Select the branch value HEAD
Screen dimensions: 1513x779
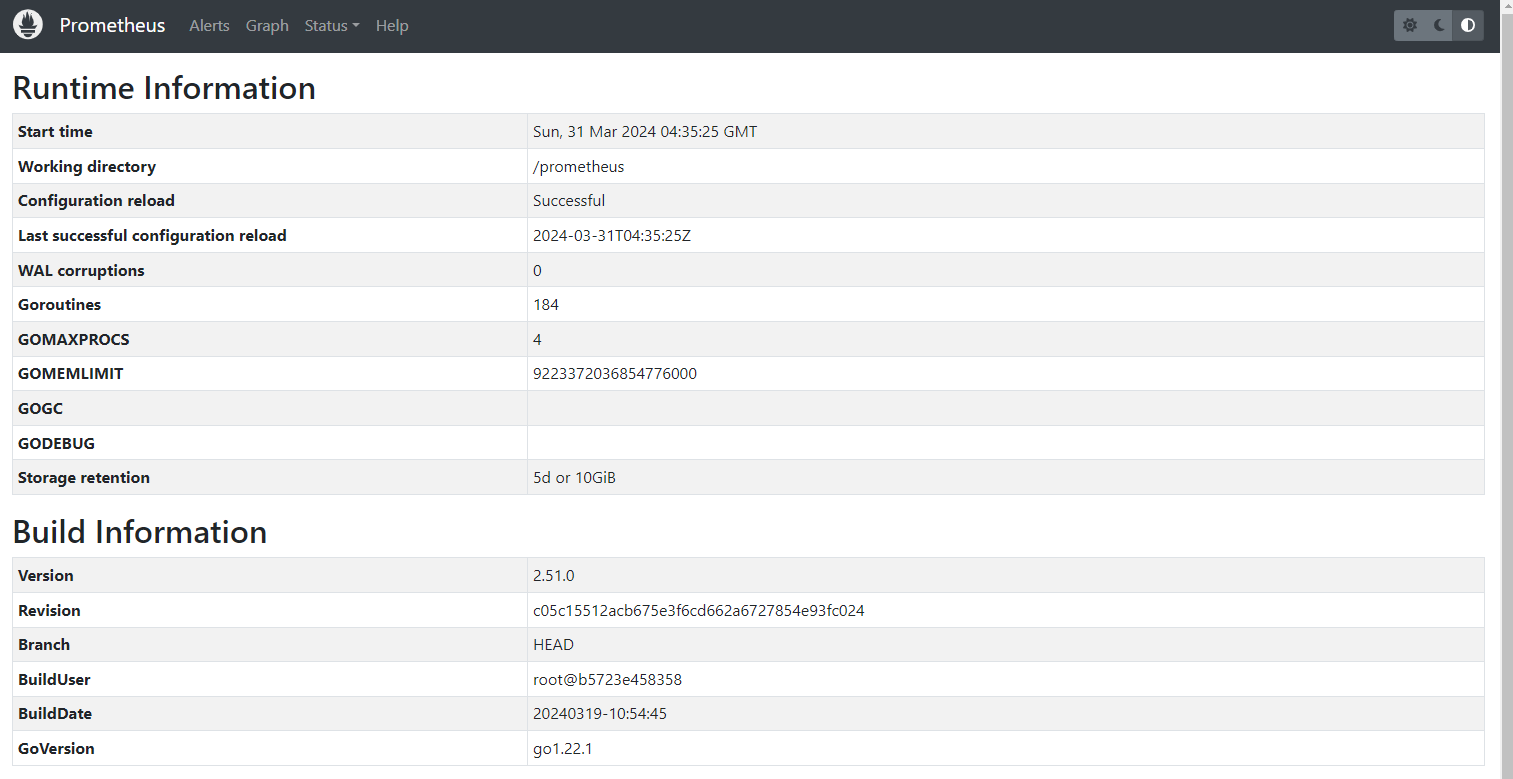click(554, 645)
